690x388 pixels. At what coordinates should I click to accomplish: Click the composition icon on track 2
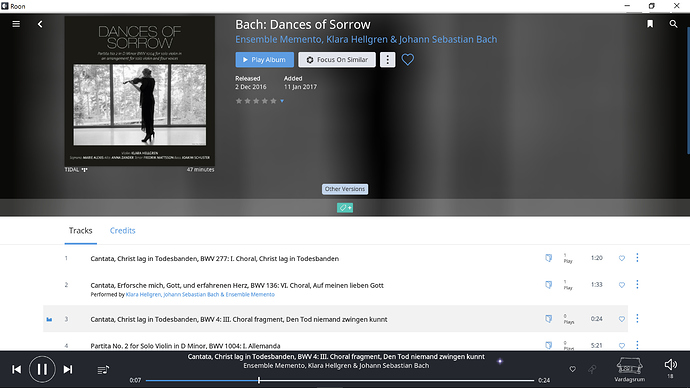tap(548, 285)
